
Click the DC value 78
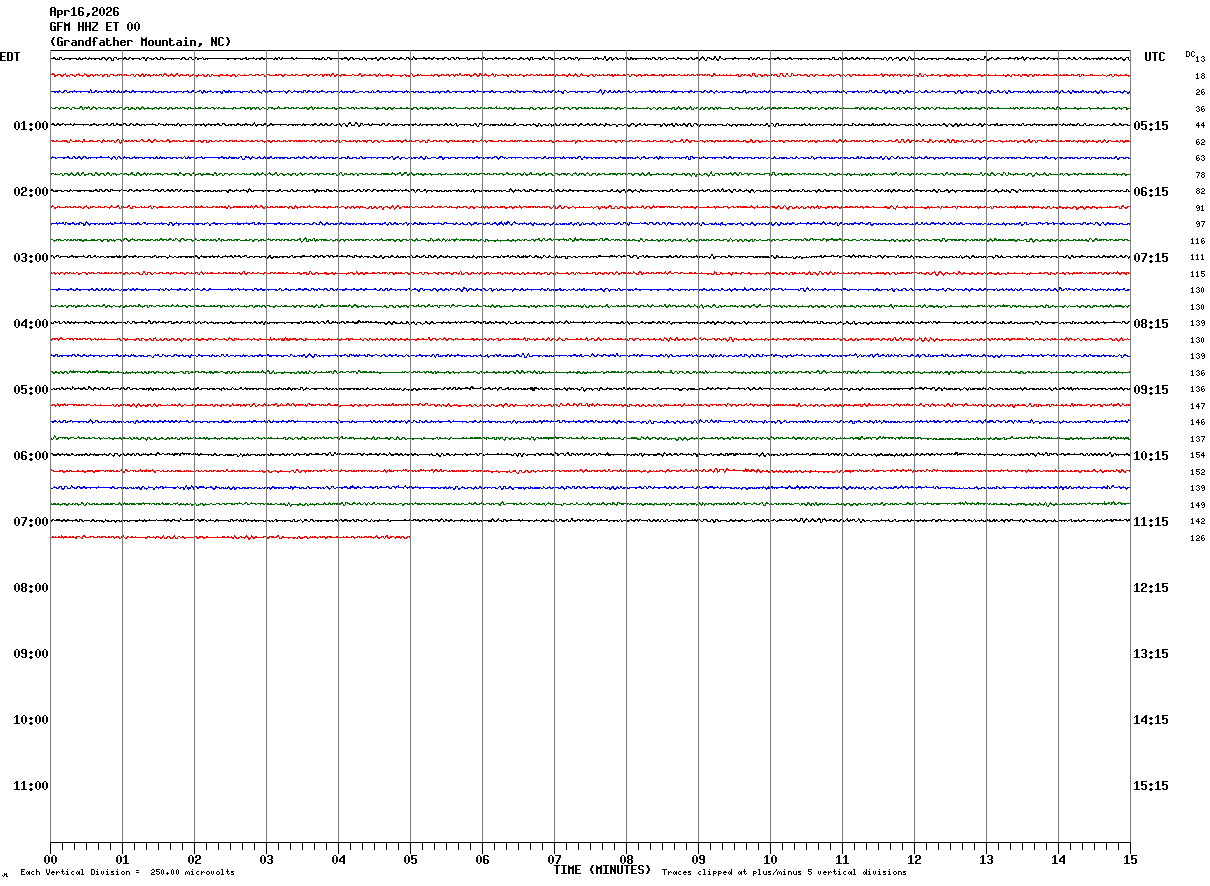point(1200,175)
